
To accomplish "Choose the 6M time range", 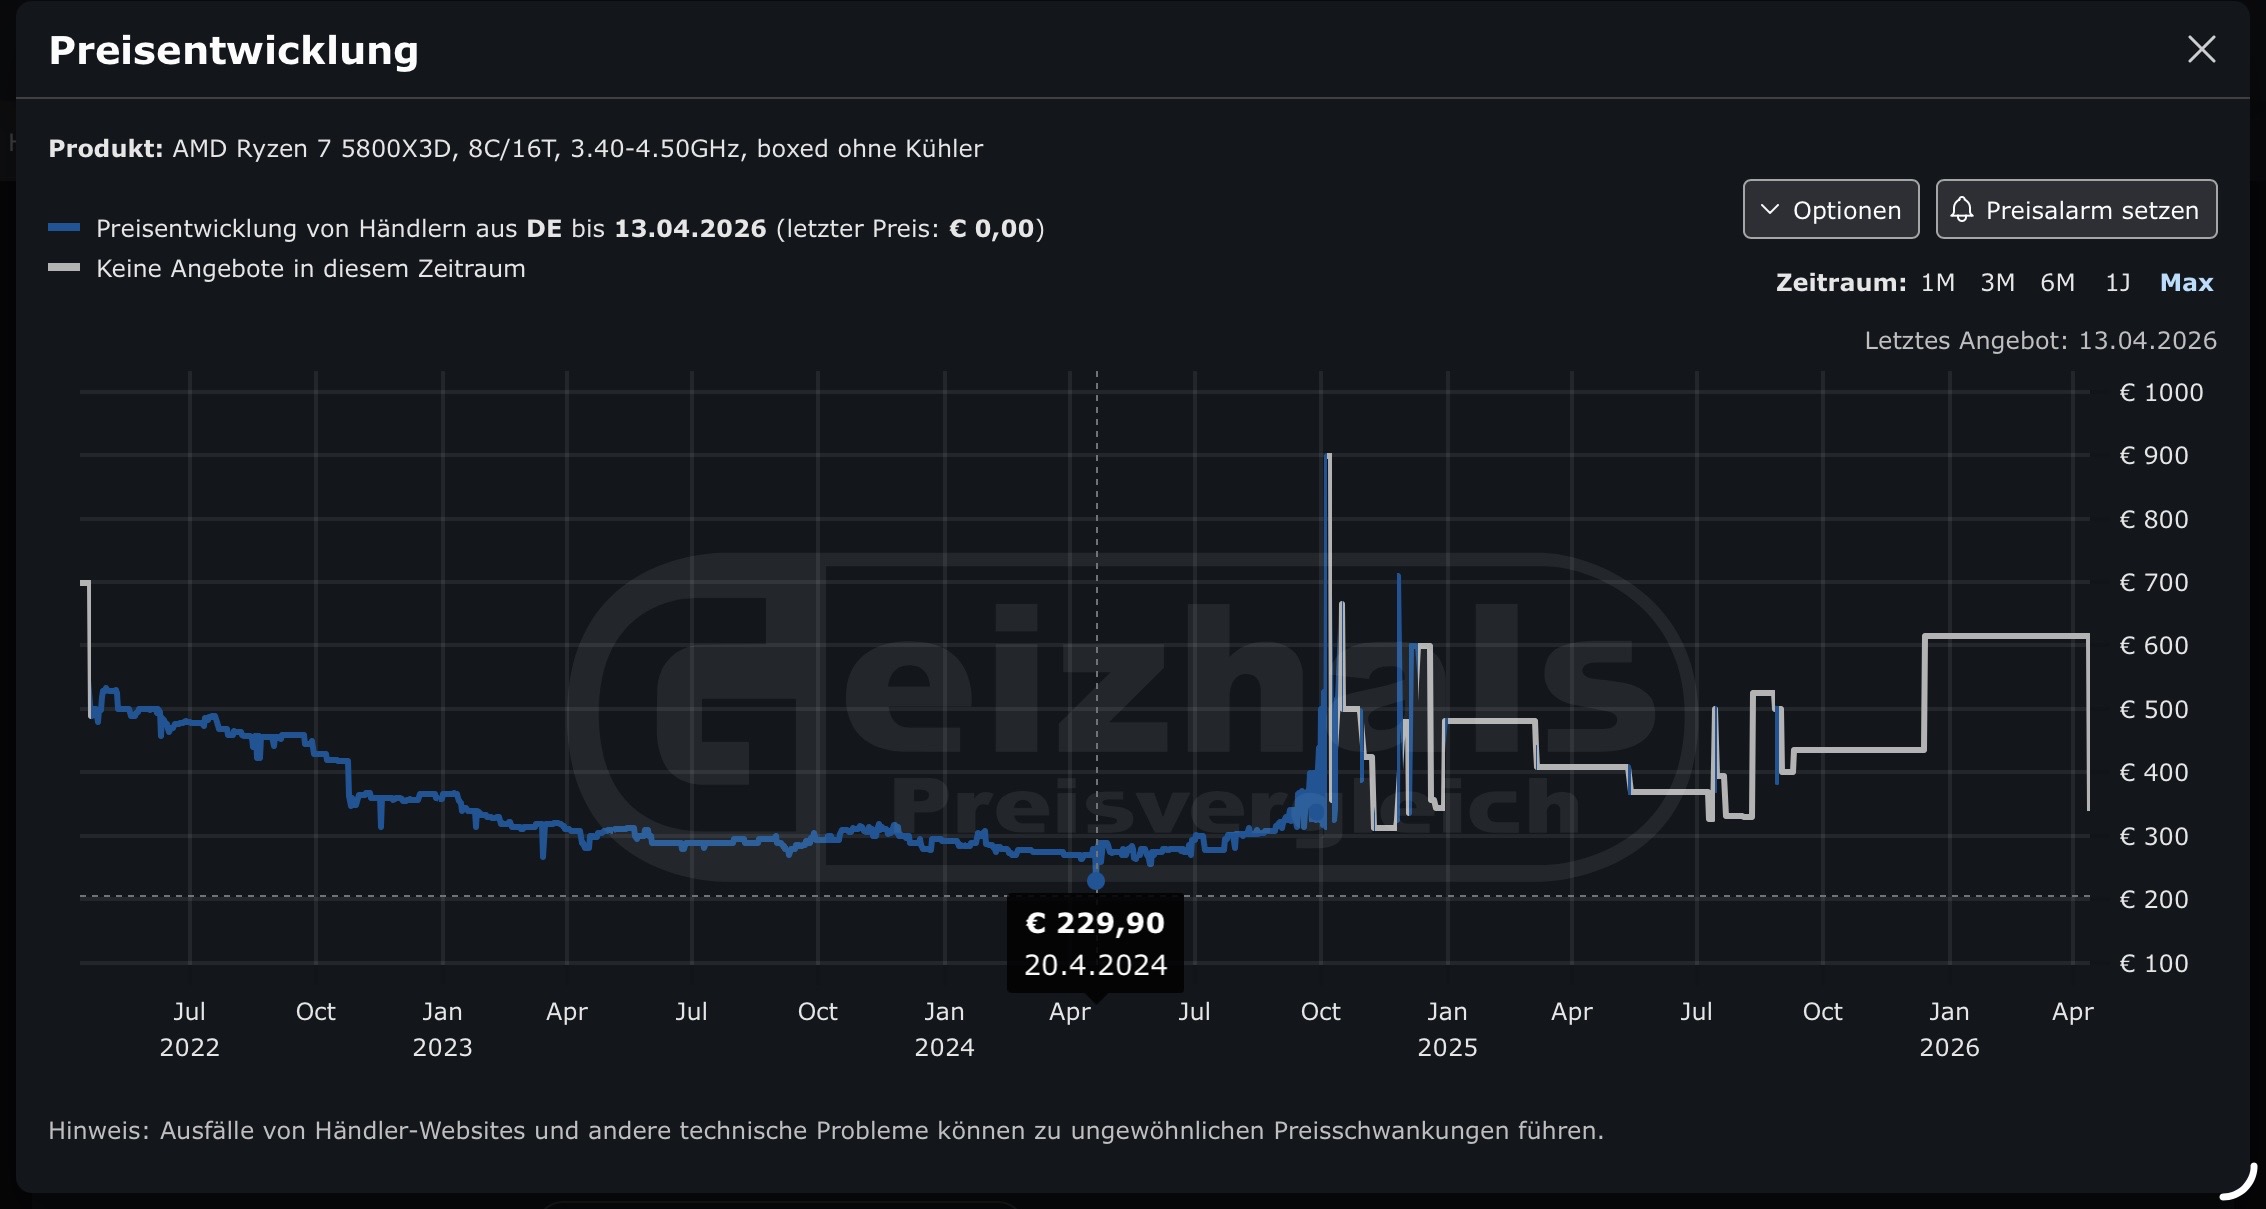I will pyautogui.click(x=2057, y=283).
